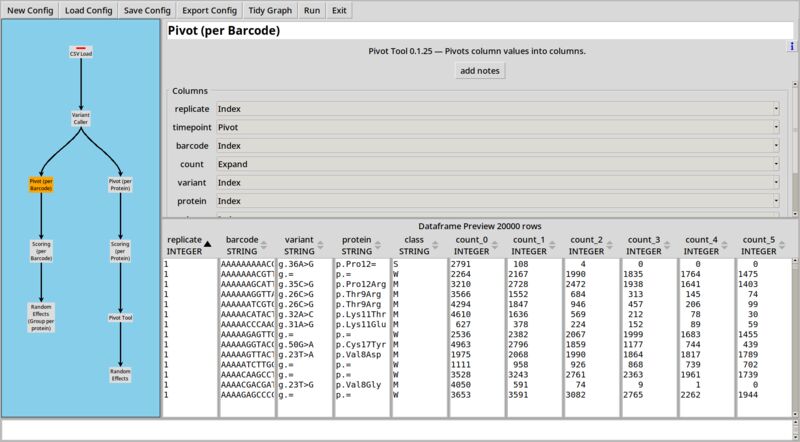Click the count_4 value 1764
The height and width of the screenshot is (442, 800).
[690, 274]
